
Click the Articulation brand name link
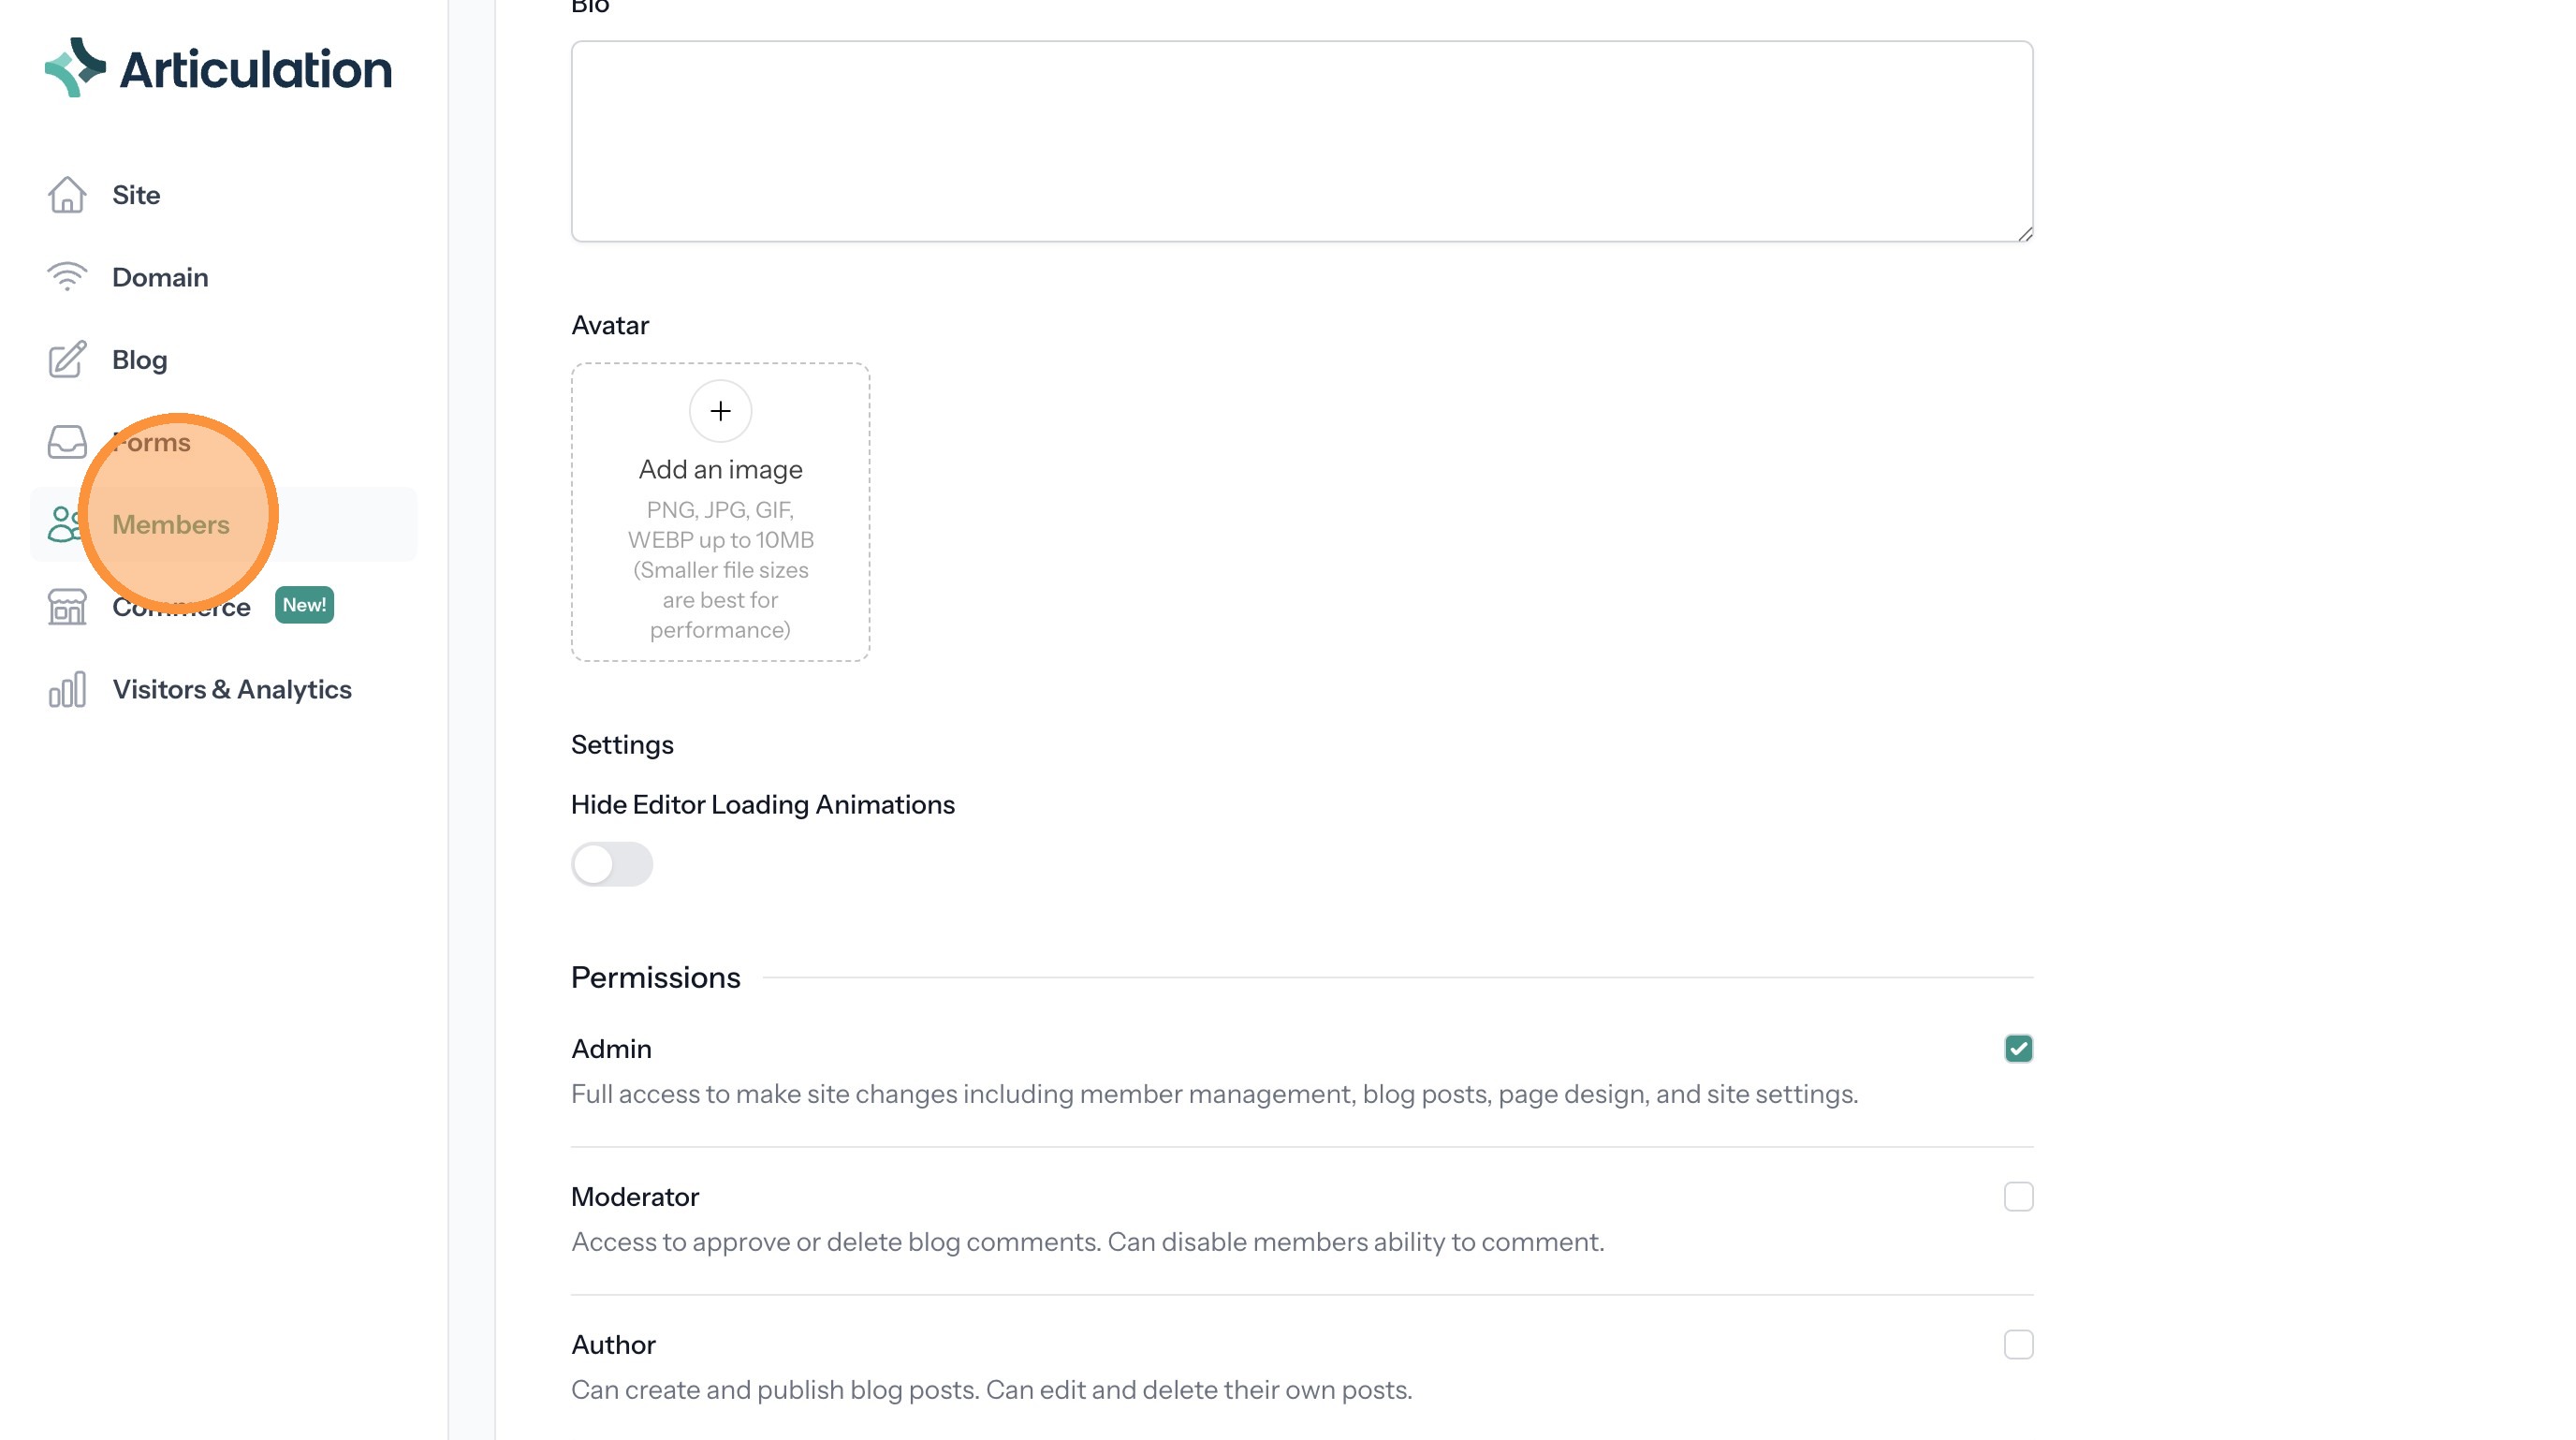pyautogui.click(x=256, y=70)
